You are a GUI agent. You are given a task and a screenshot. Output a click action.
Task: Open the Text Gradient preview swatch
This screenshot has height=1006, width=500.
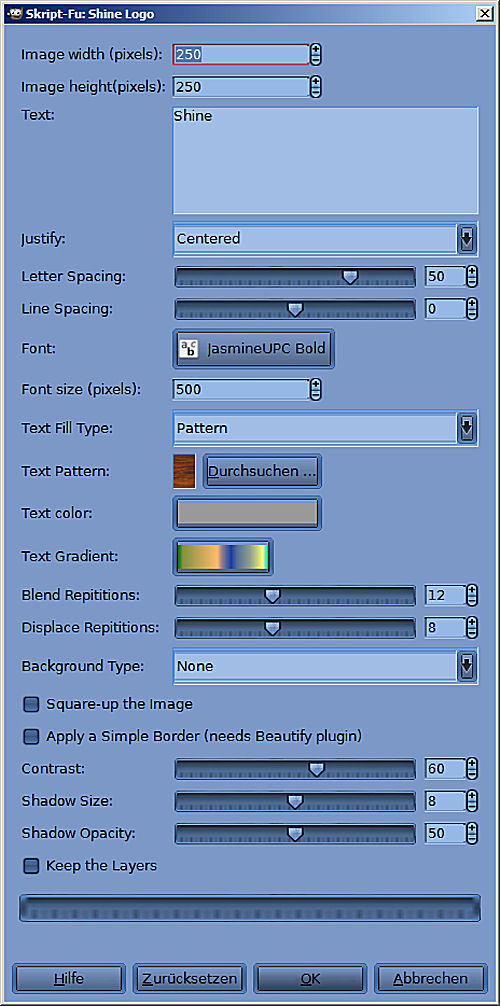click(x=223, y=556)
